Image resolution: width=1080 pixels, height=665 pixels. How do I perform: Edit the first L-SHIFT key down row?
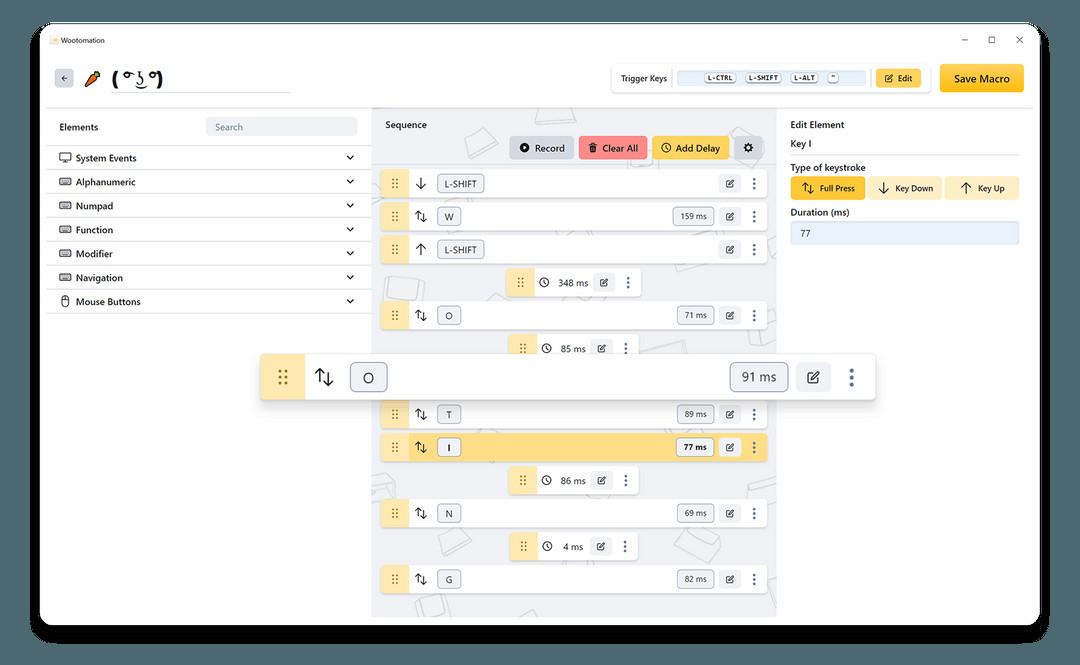[729, 183]
